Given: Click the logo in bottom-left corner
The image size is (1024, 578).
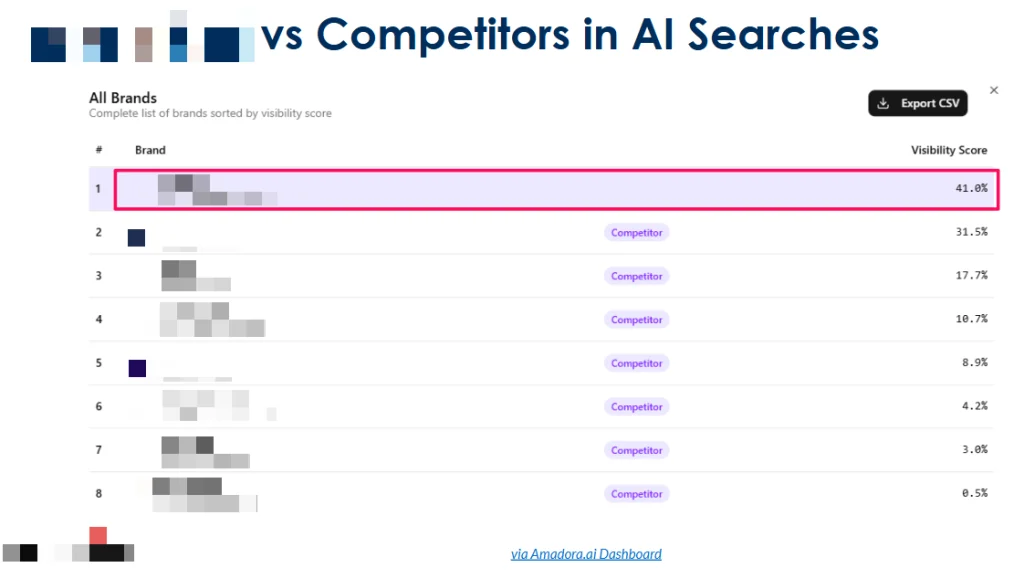Looking at the screenshot, I should coord(69,545).
